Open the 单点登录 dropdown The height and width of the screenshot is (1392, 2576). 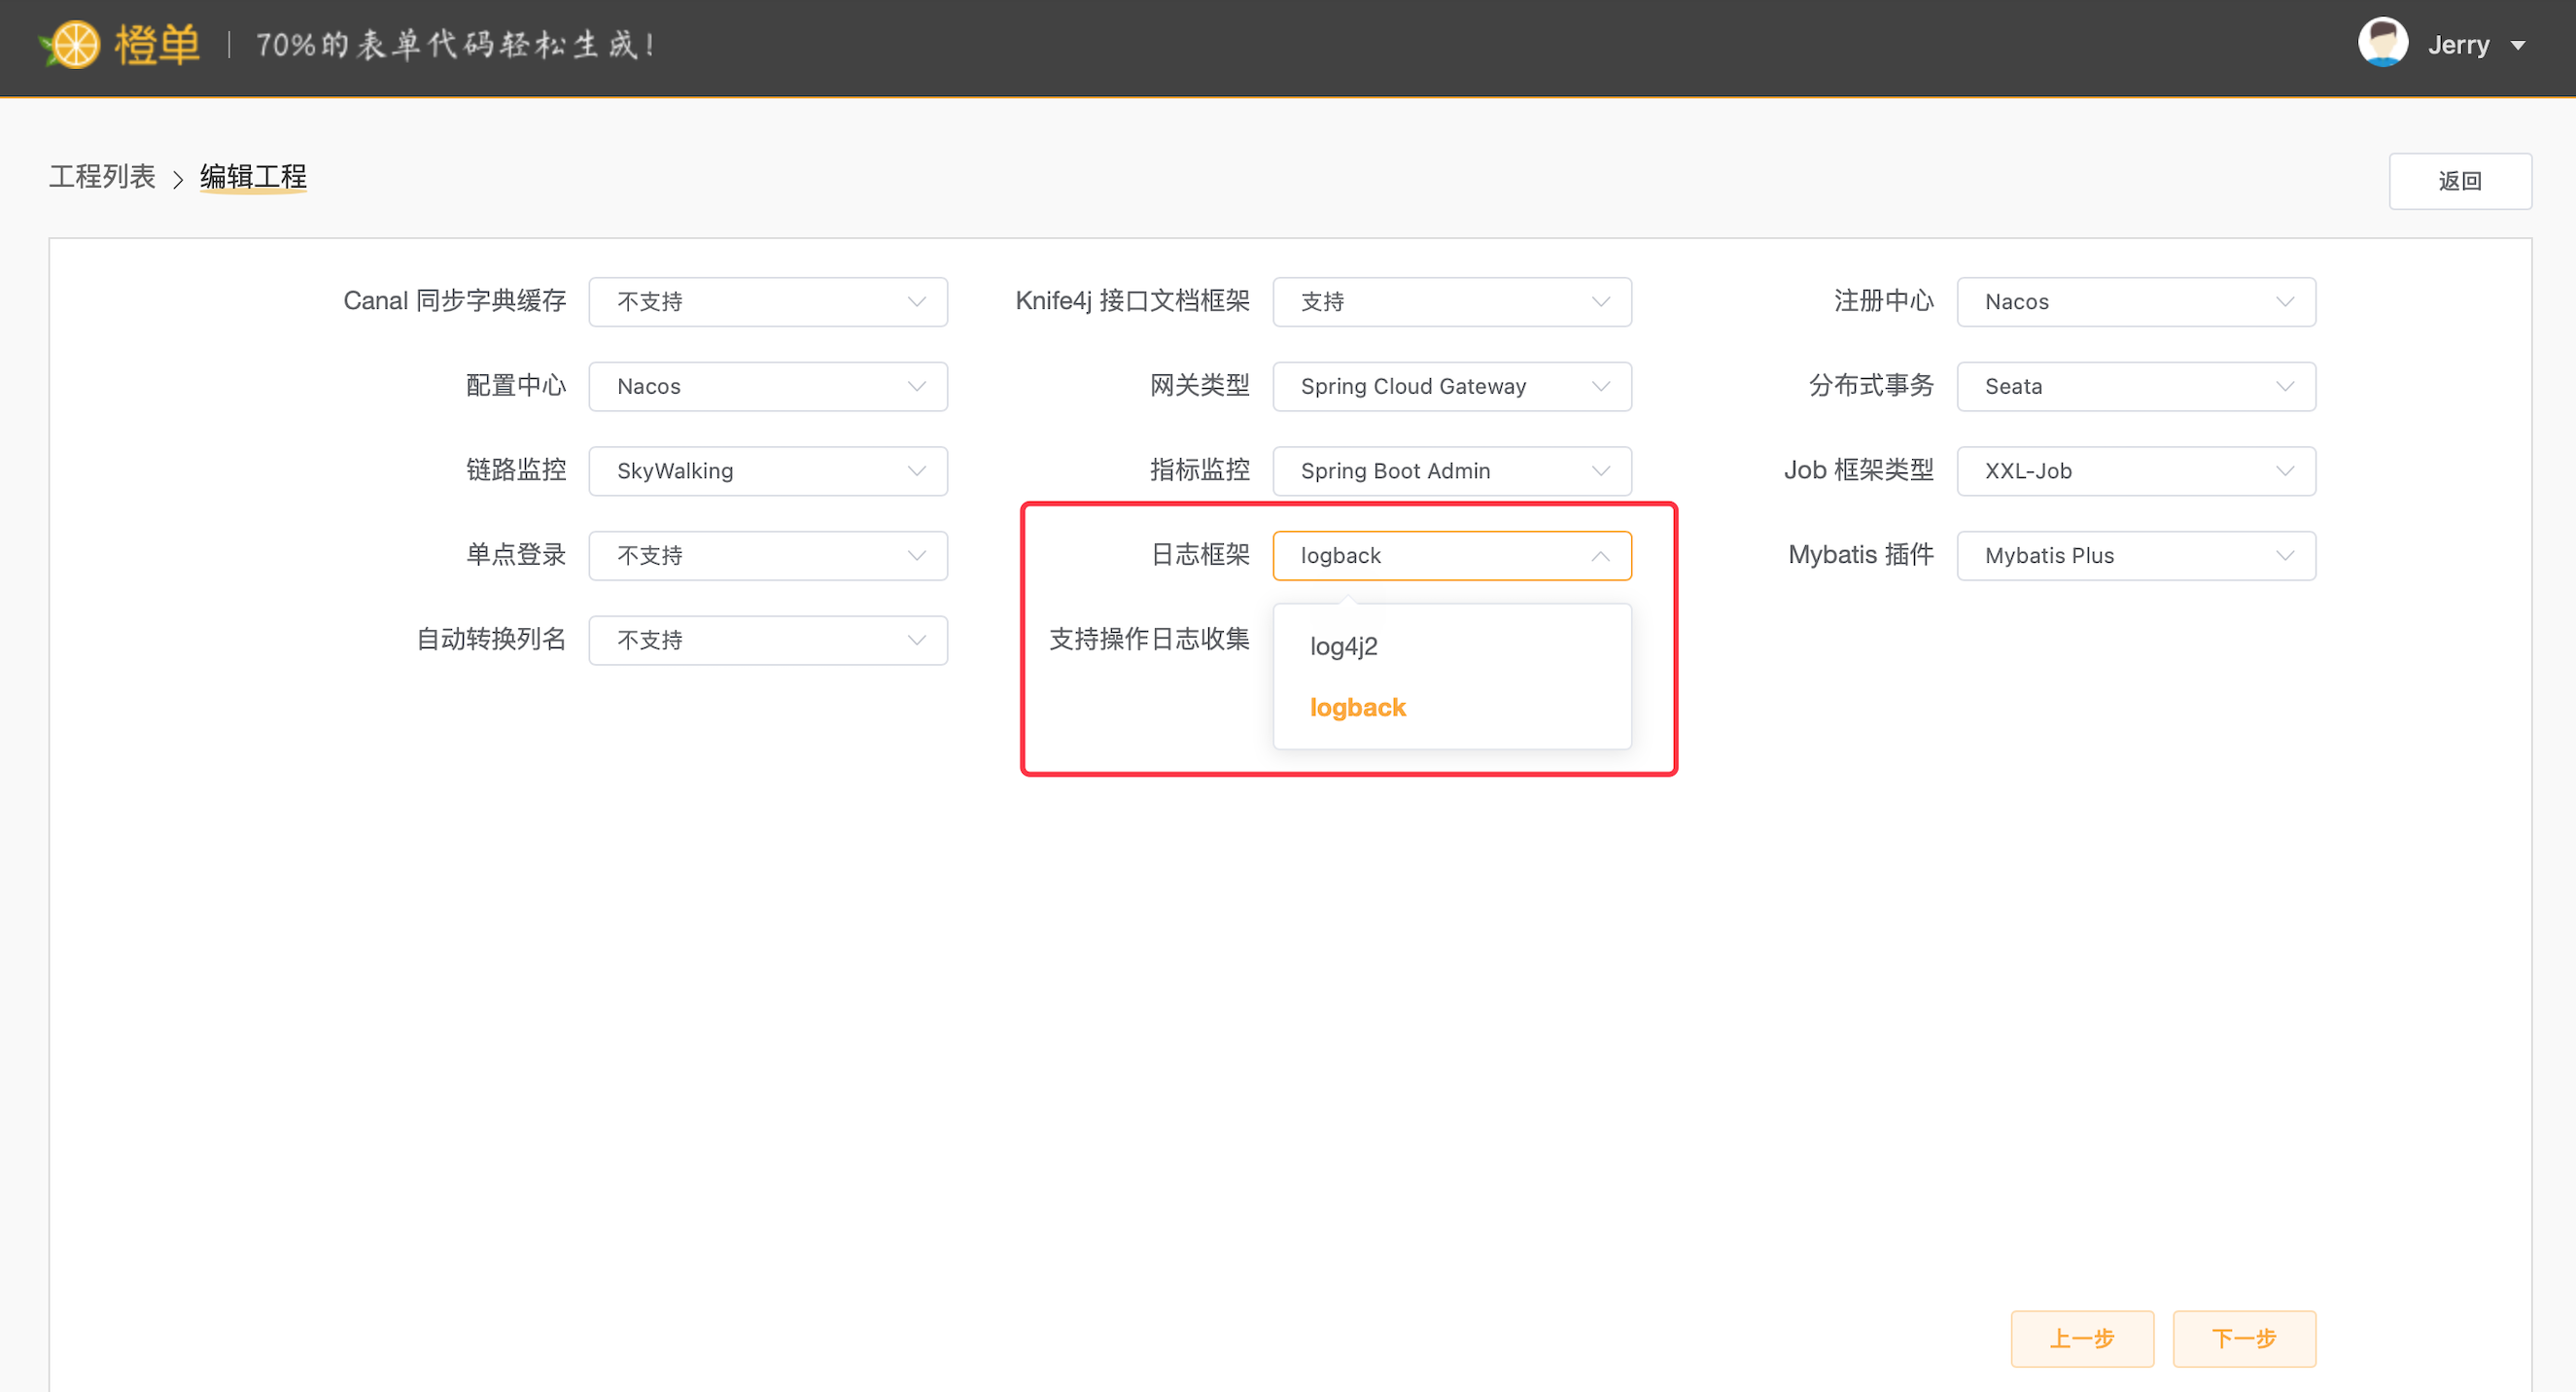(x=767, y=556)
